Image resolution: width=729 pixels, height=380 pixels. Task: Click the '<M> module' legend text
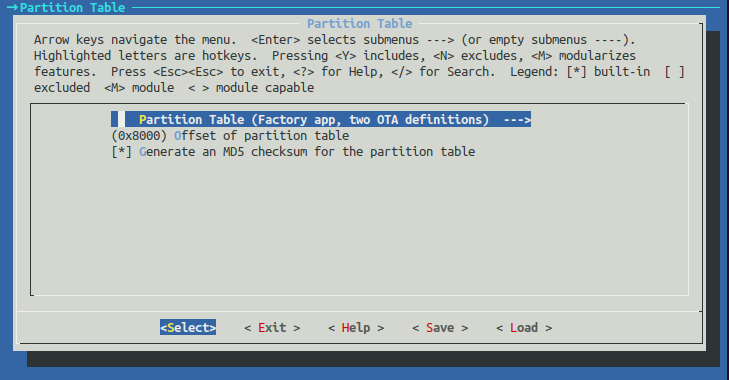coord(139,87)
